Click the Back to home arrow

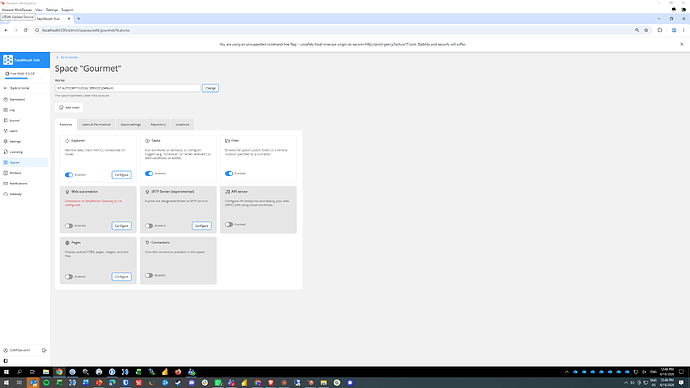[6, 88]
